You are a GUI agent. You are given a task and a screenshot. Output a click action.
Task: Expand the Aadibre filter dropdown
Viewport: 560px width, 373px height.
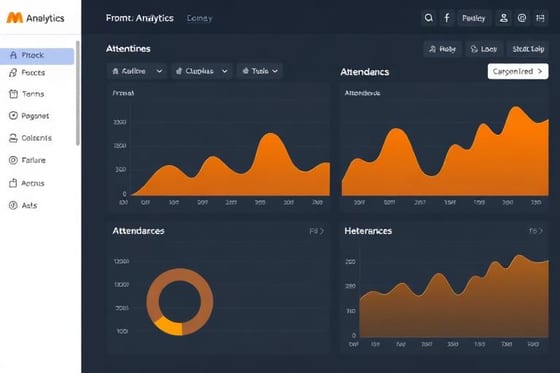pos(137,71)
